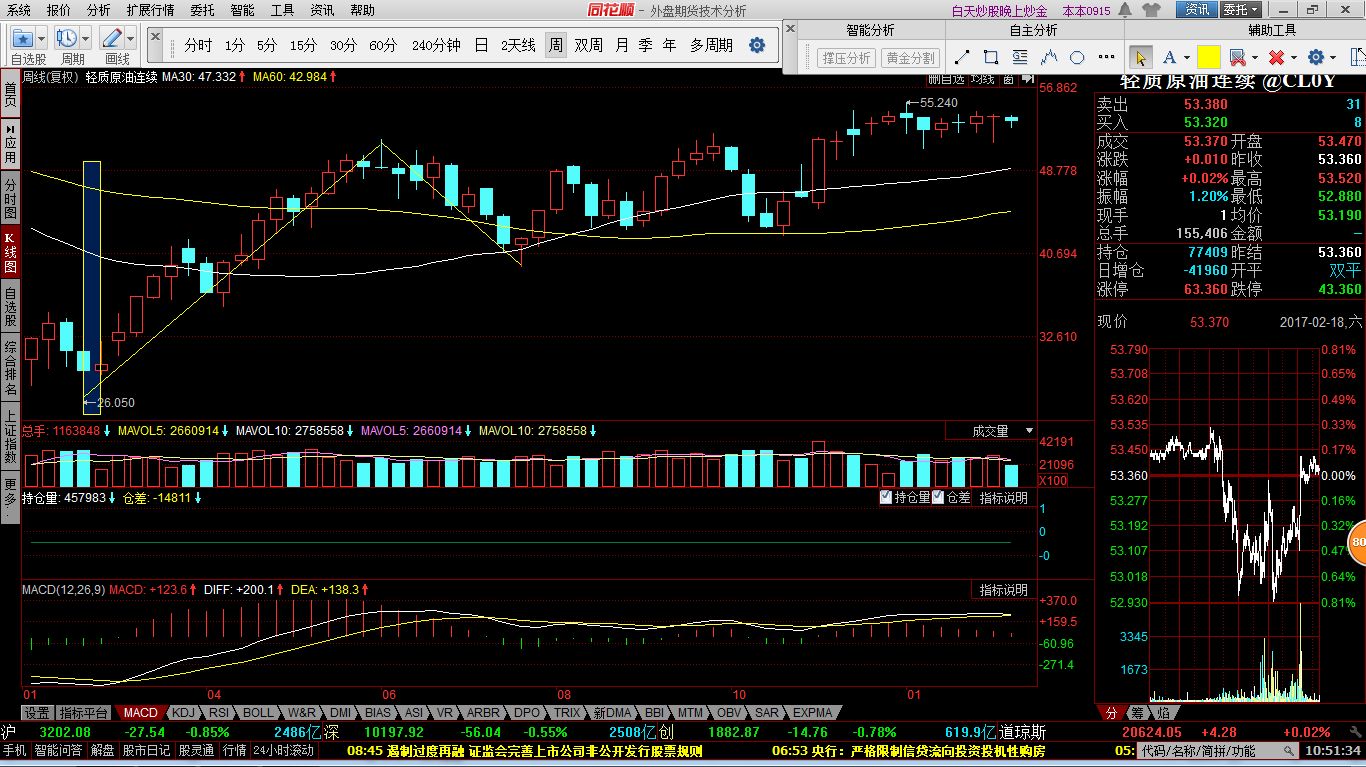Click the 删自选 button above the chart
The height and width of the screenshot is (767, 1366).
pos(946,78)
